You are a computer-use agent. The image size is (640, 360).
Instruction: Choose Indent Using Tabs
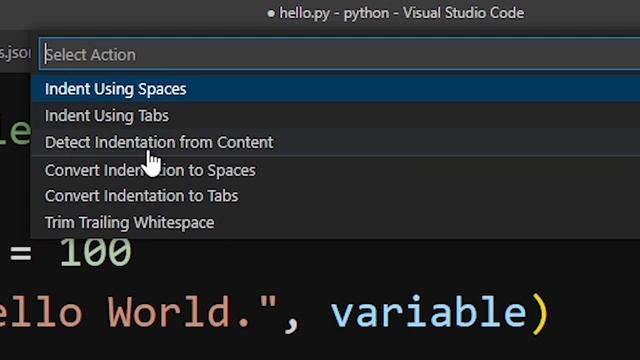[336, 116]
